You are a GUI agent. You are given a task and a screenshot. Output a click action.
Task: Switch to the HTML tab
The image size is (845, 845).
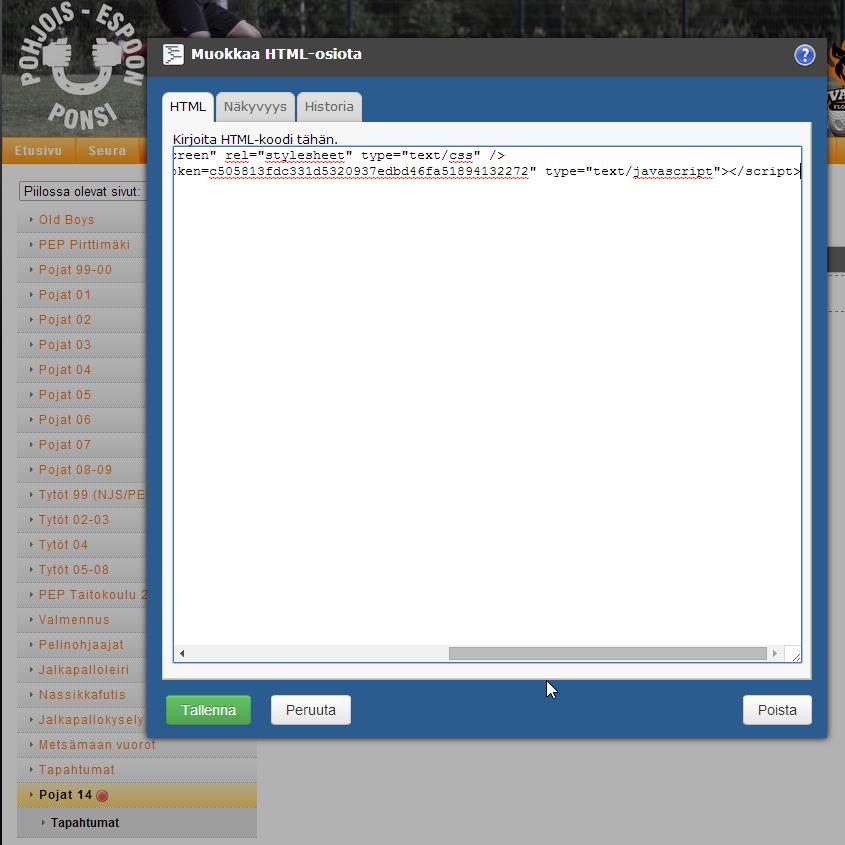pyautogui.click(x=188, y=107)
